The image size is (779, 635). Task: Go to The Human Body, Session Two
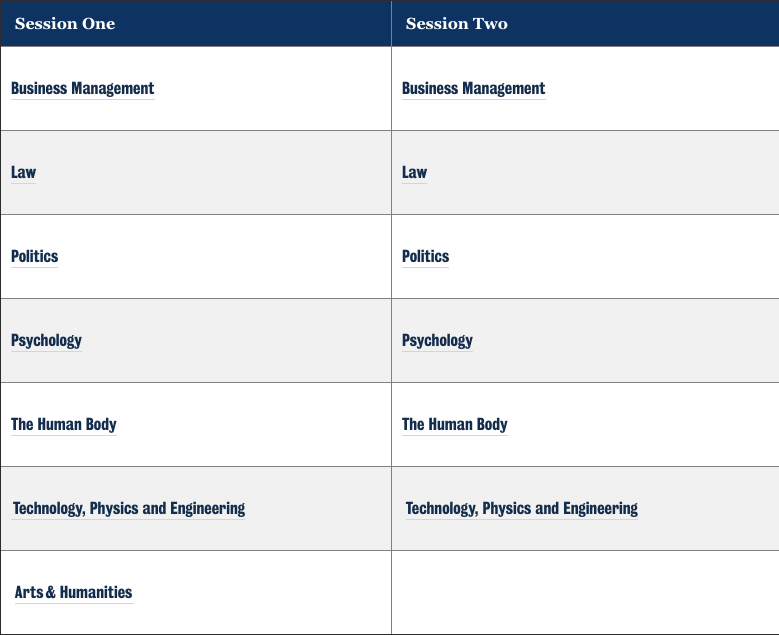click(454, 424)
